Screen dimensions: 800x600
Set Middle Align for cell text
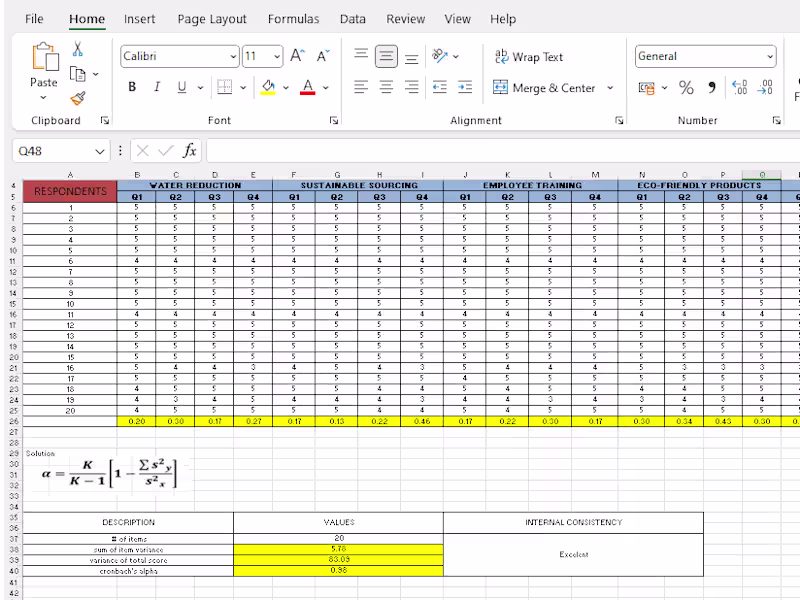click(x=386, y=56)
